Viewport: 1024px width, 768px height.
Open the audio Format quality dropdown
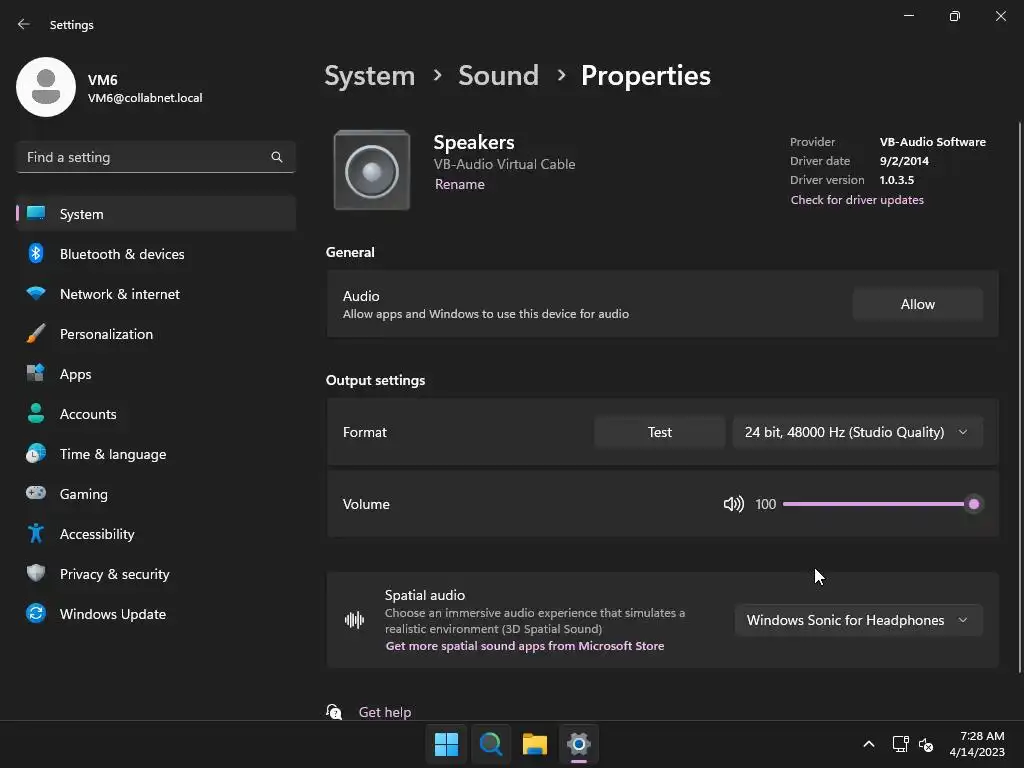click(857, 432)
